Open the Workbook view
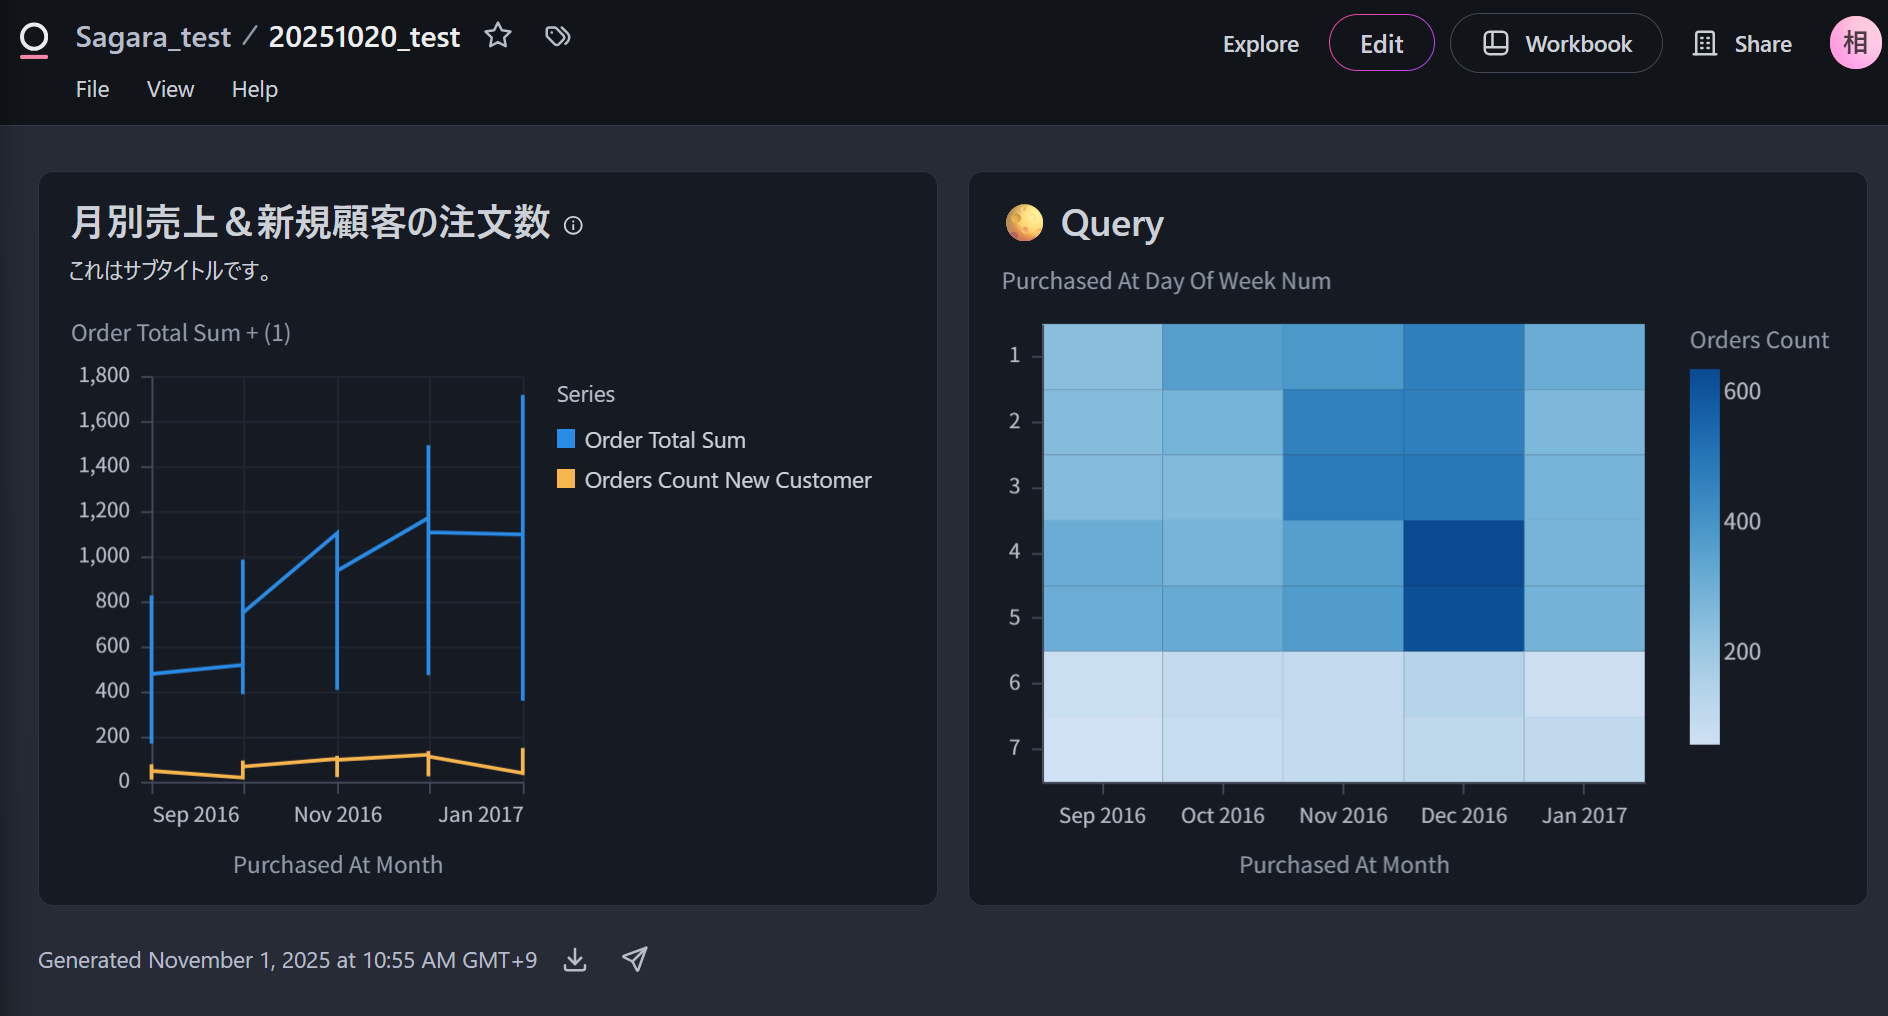This screenshot has width=1888, height=1016. [x=1556, y=44]
